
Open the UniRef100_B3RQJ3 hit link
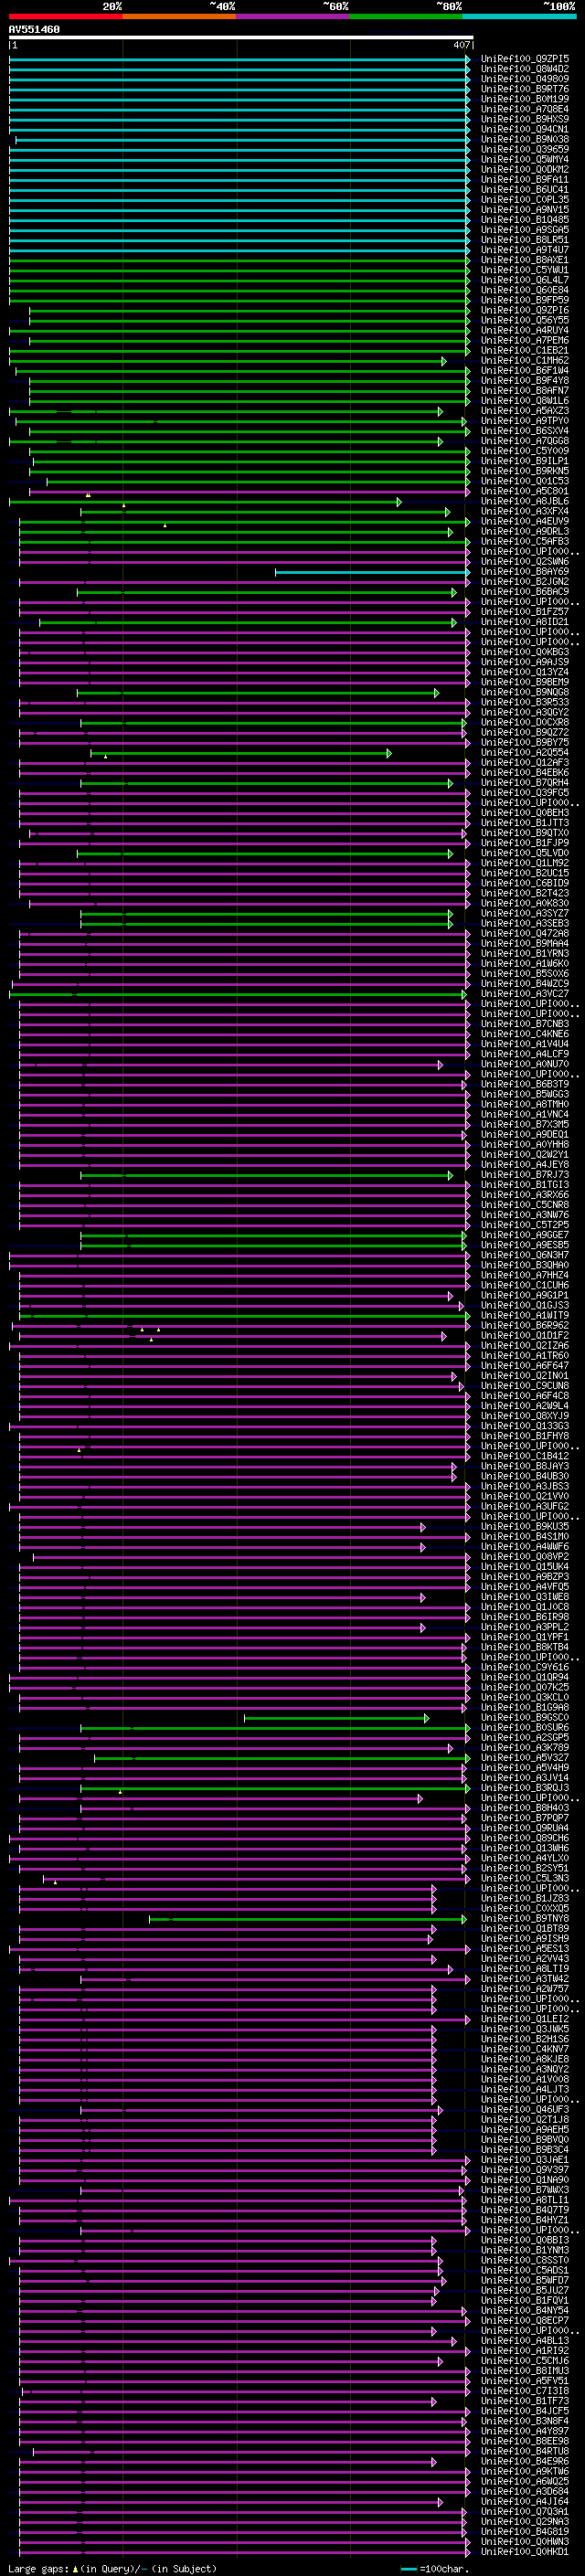(525, 1789)
